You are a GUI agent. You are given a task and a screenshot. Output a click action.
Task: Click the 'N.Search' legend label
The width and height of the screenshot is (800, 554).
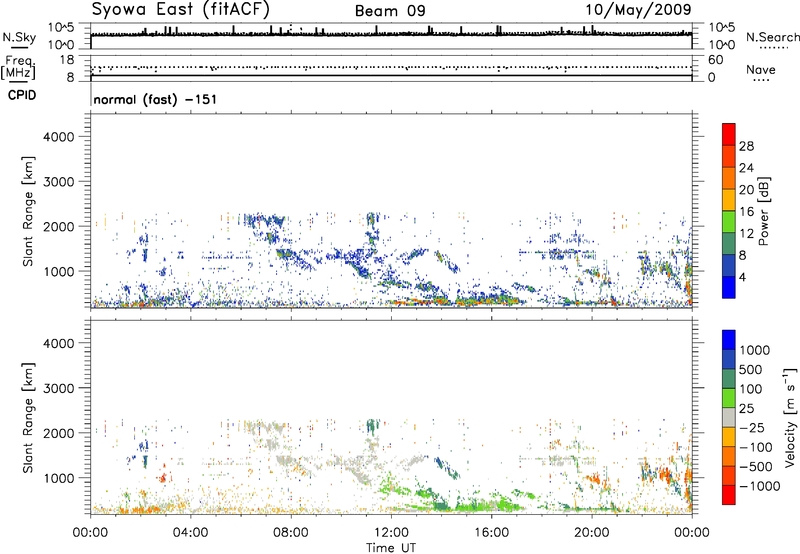[x=772, y=37]
